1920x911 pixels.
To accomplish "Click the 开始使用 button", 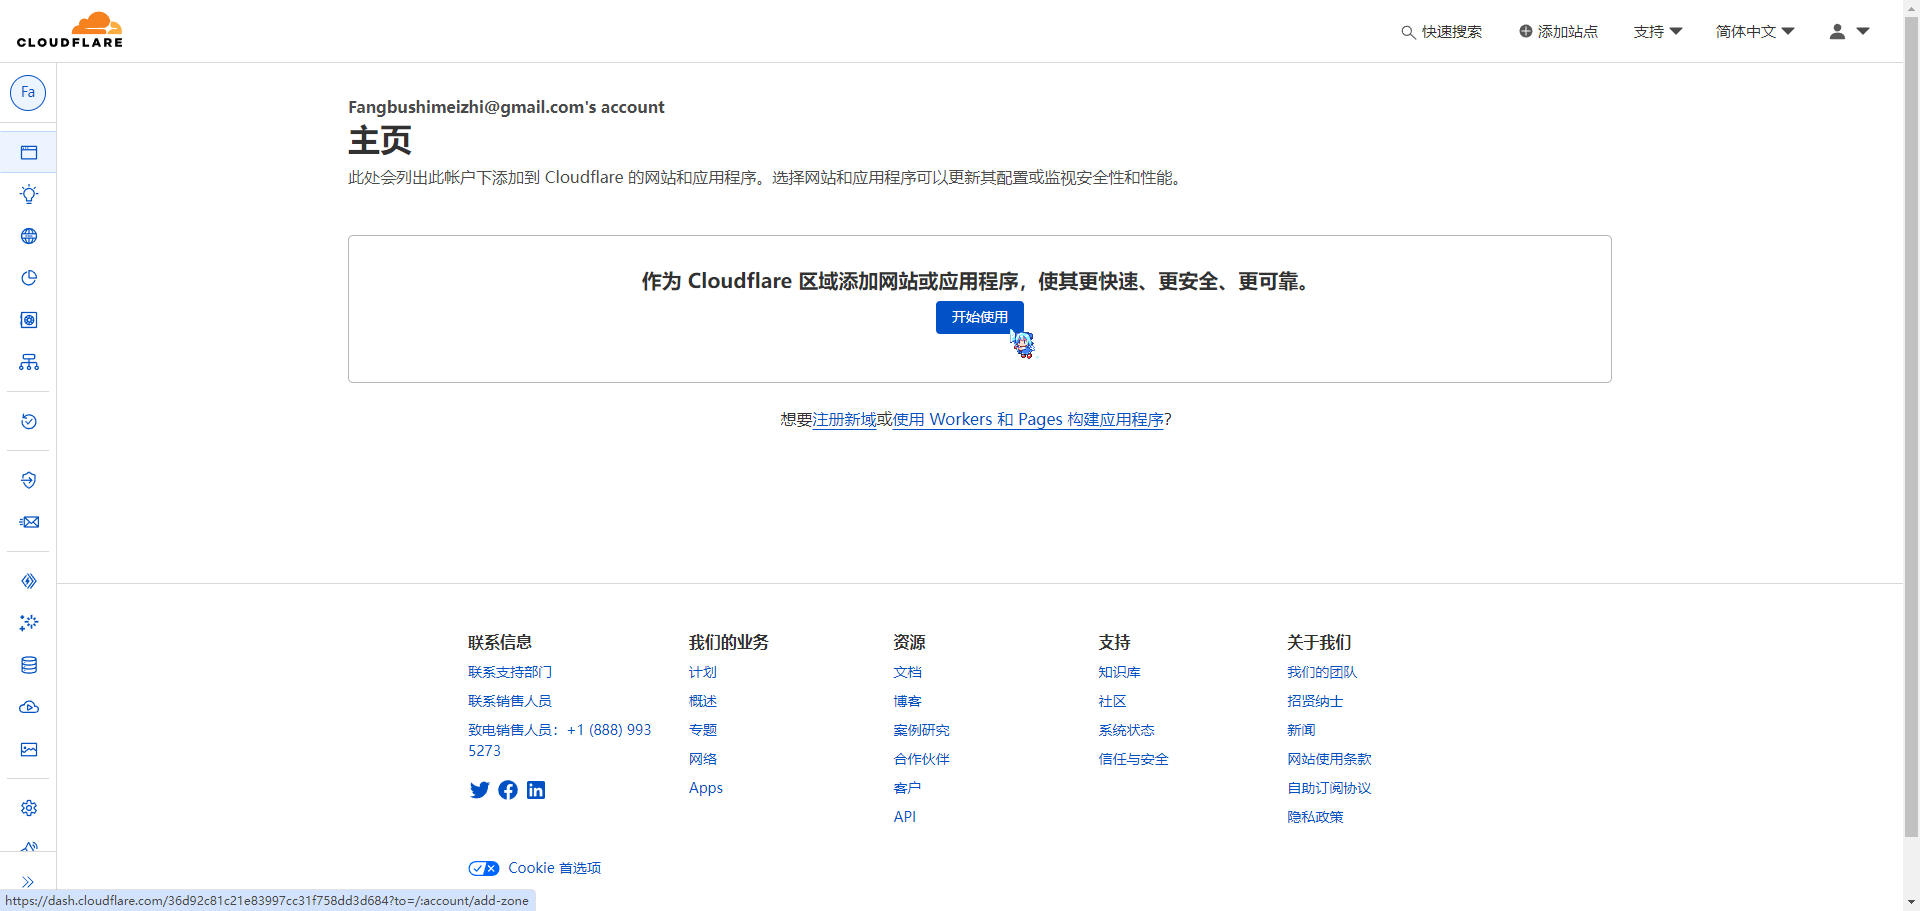I will pos(979,317).
